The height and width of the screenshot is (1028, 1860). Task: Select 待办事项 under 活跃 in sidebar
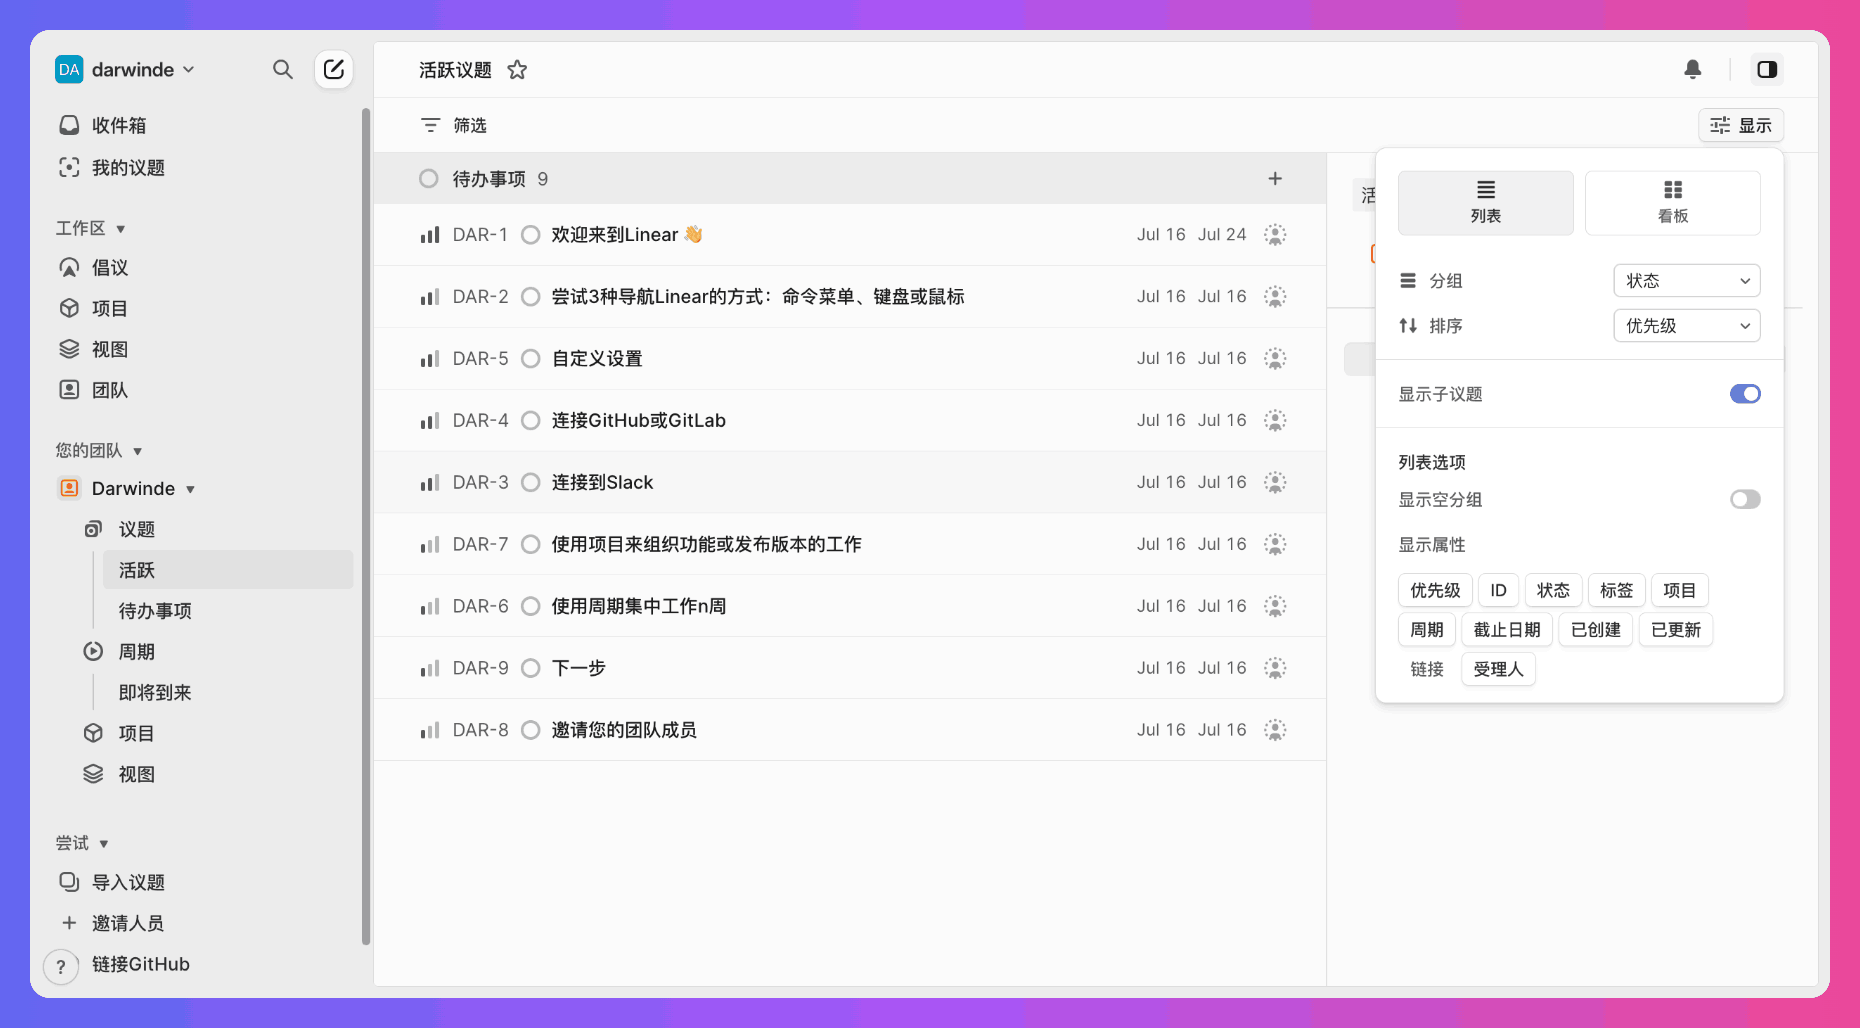click(153, 610)
